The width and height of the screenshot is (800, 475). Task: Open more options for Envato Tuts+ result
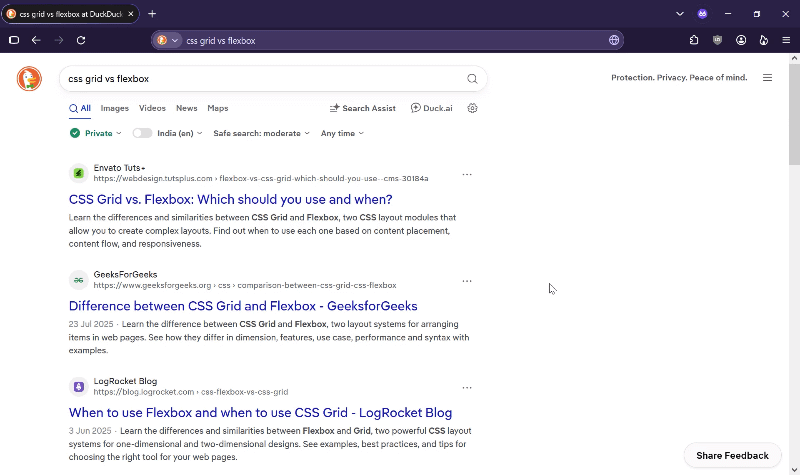point(467,174)
